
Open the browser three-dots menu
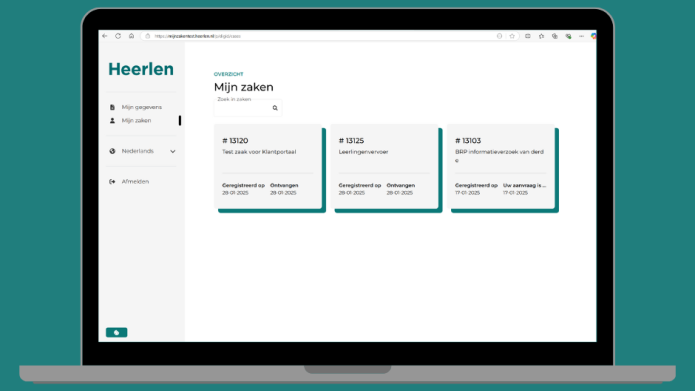click(581, 36)
